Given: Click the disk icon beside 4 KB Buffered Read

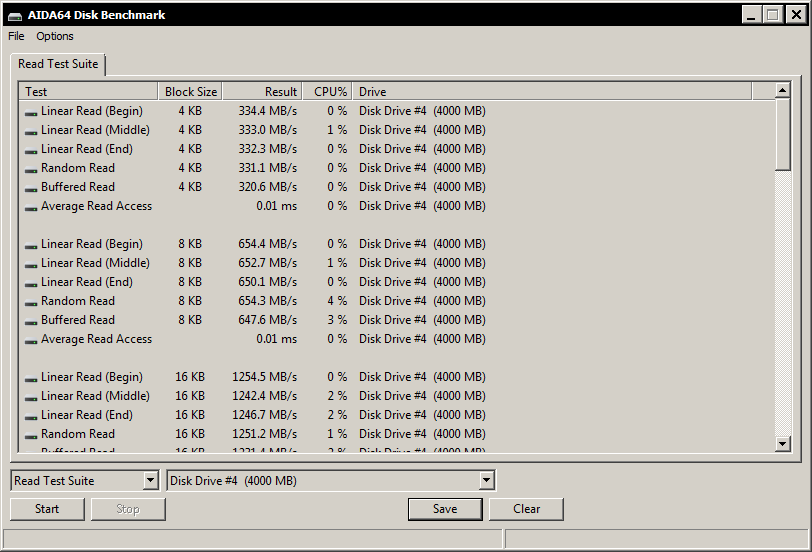Looking at the screenshot, I should [31, 188].
